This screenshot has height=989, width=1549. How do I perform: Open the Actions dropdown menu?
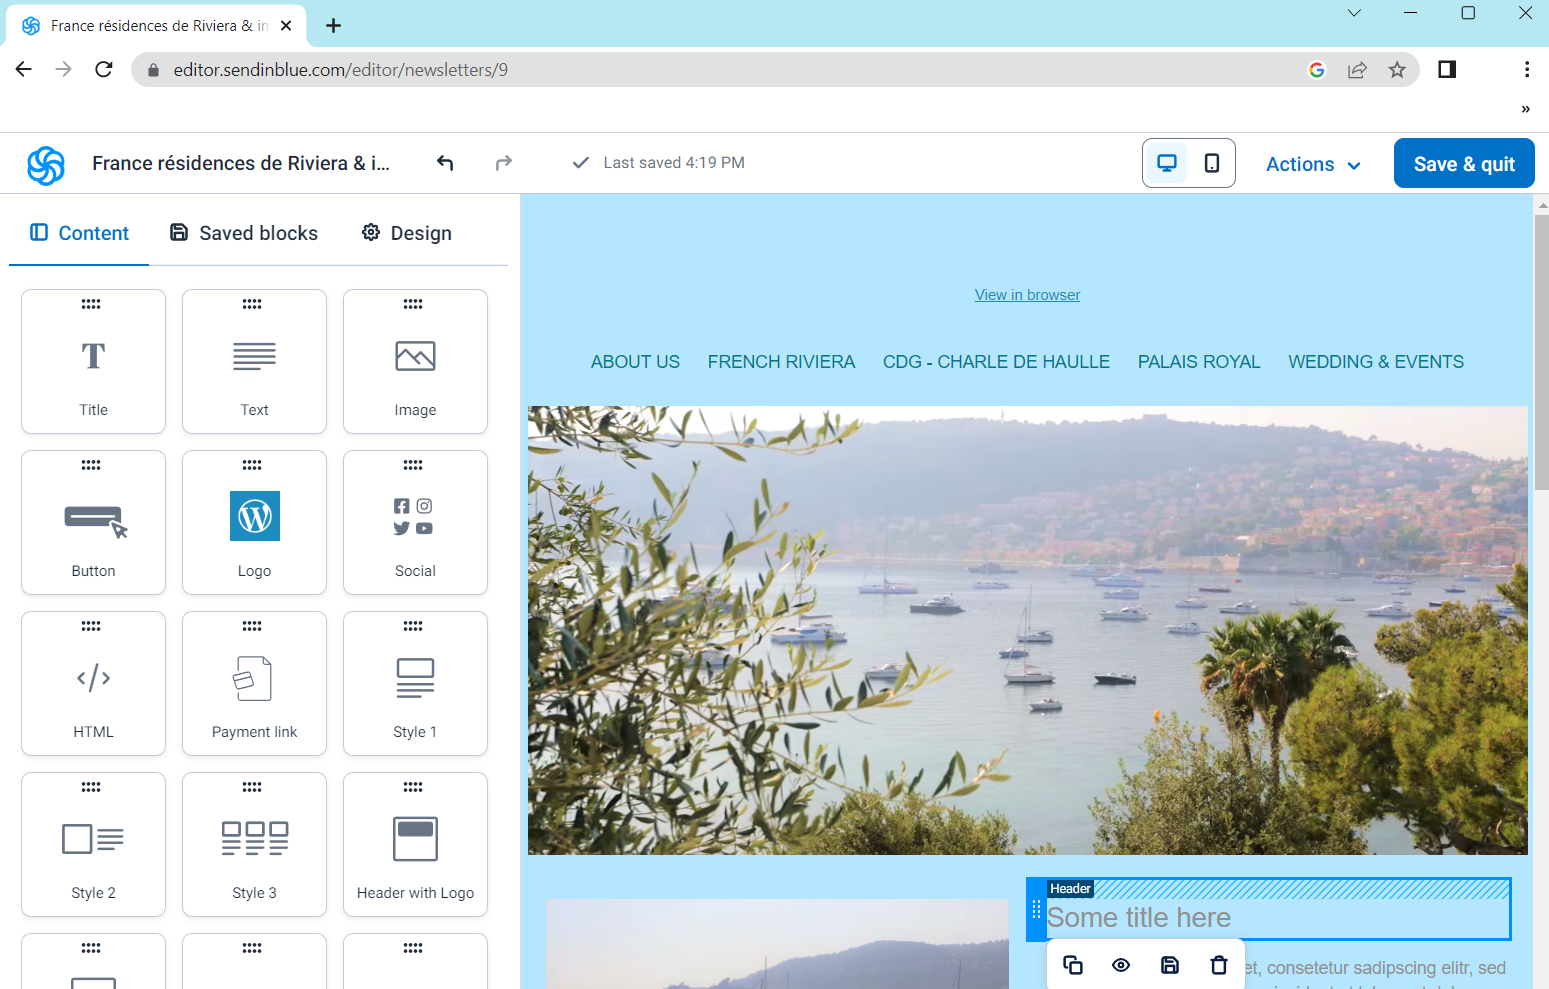1313,164
